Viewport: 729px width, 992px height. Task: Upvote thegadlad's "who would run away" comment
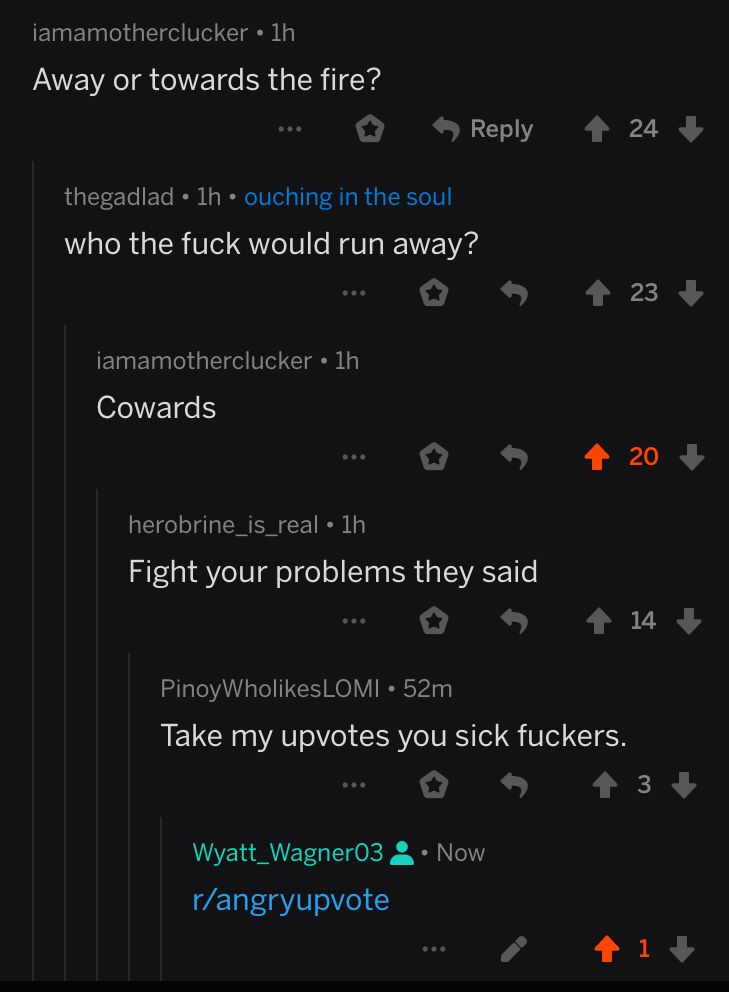(x=597, y=293)
